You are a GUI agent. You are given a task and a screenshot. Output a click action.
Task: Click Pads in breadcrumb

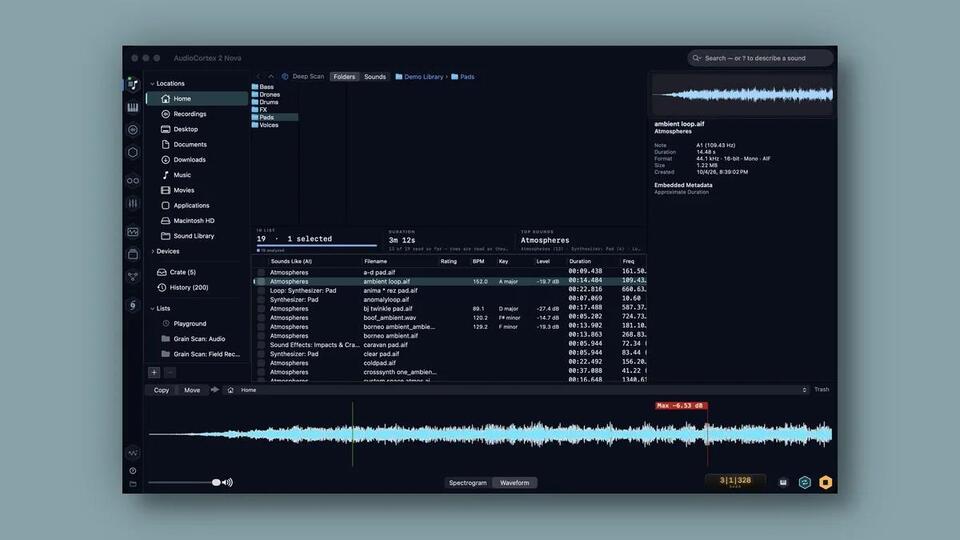463,77
